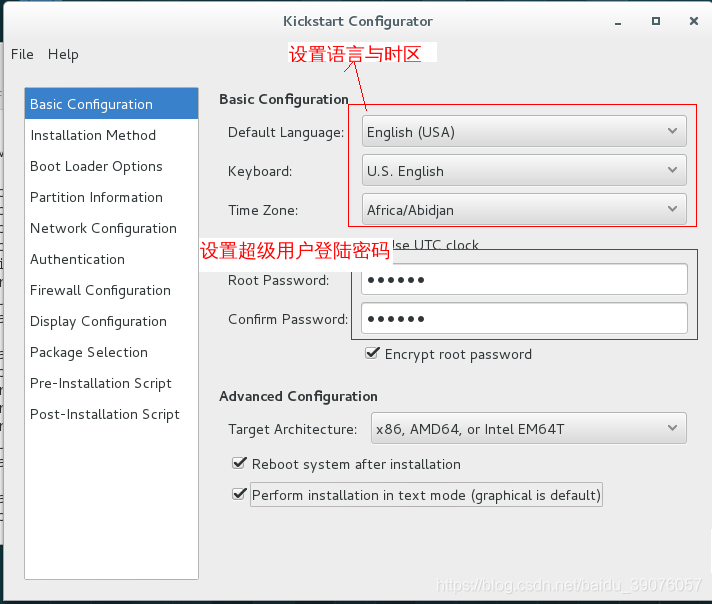The height and width of the screenshot is (604, 712).
Task: Maximize the Kickstart Configurator window
Action: [x=656, y=21]
